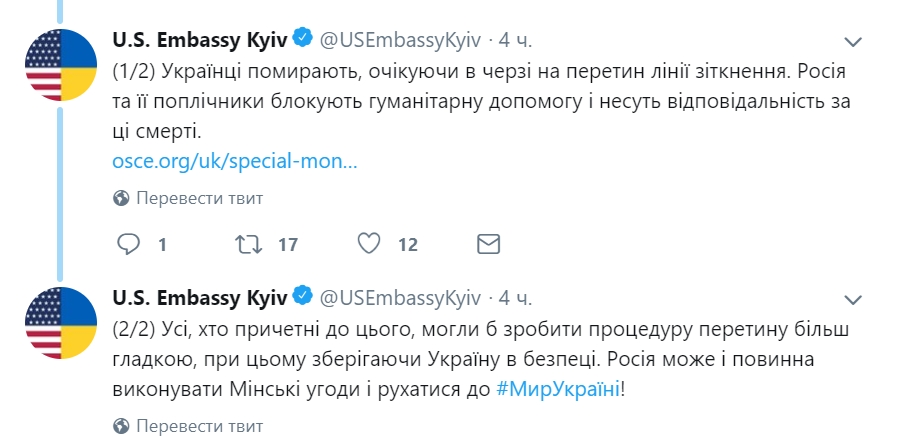Screen dimensions: 902x438
Task: Send first tweet via envelope message icon
Action: (488, 245)
